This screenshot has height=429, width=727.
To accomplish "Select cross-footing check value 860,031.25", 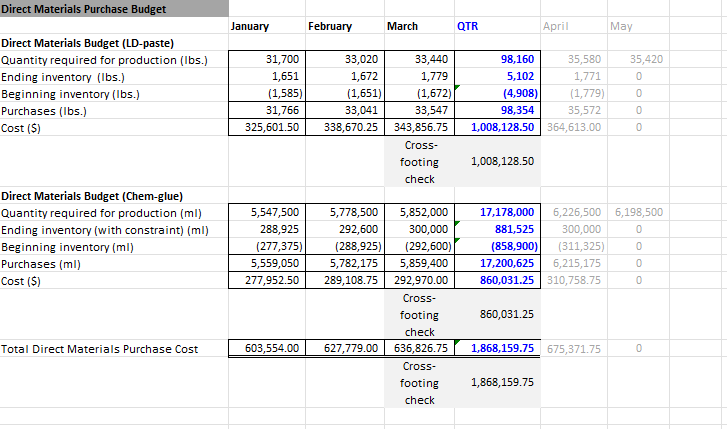I will [x=497, y=314].
